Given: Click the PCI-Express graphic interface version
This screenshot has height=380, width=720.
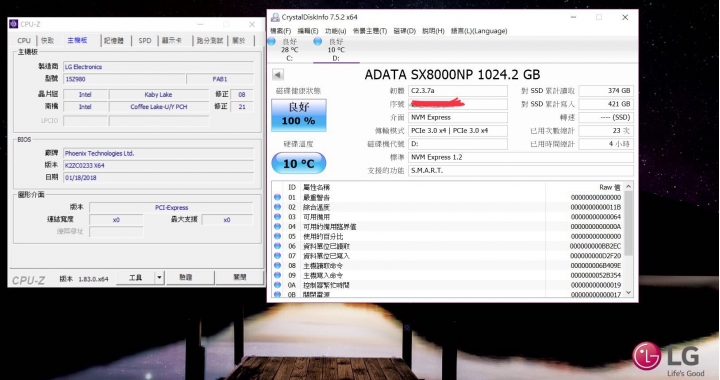Looking at the screenshot, I should [171, 207].
